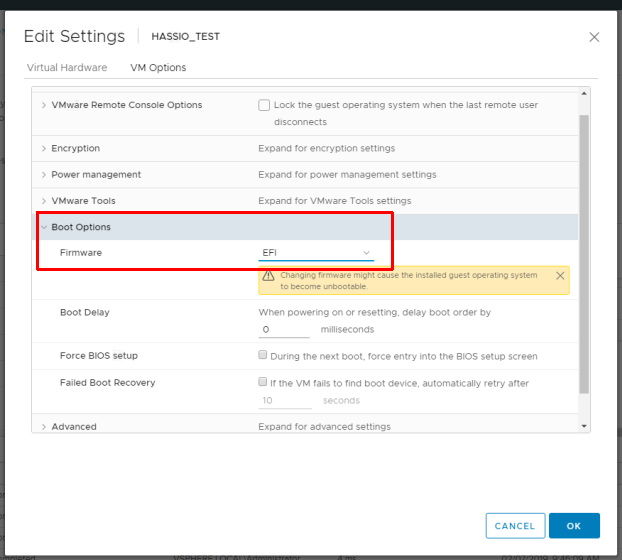Image resolution: width=622 pixels, height=560 pixels.
Task: Click the CANCEL button
Action: (x=515, y=525)
